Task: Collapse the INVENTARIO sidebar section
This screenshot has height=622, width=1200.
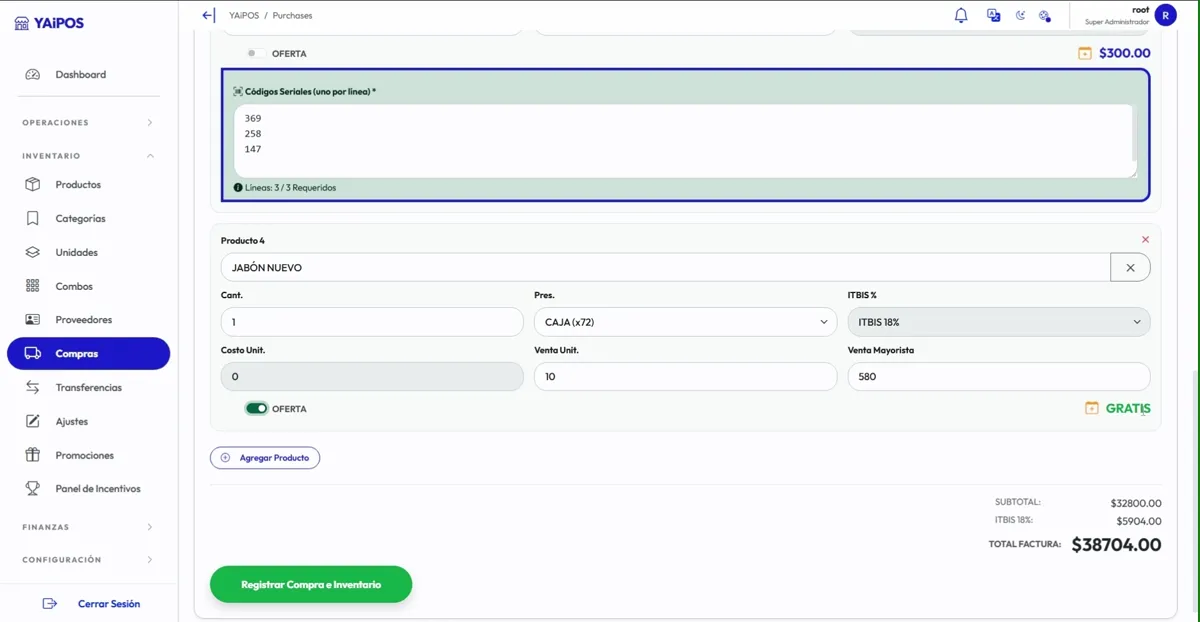Action: (x=88, y=156)
